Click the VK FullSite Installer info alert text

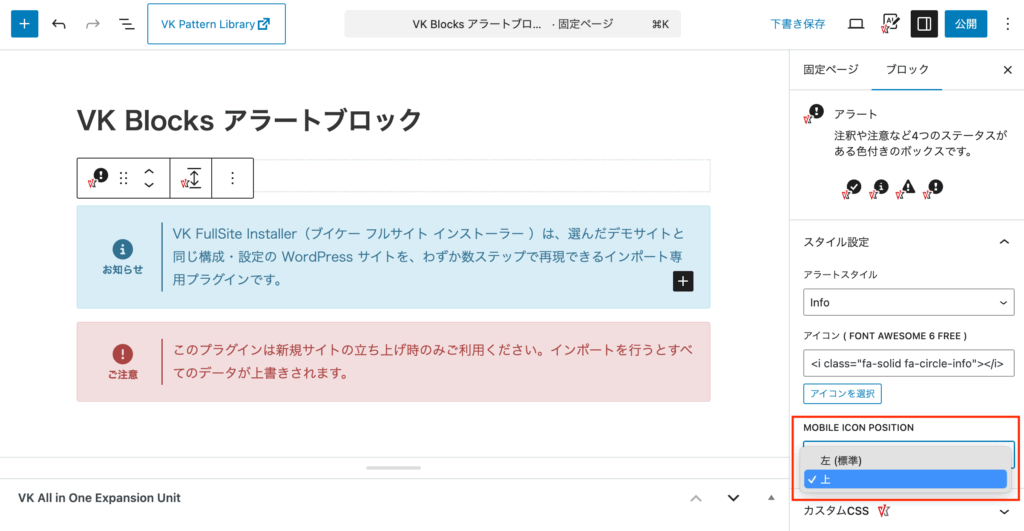click(428, 257)
